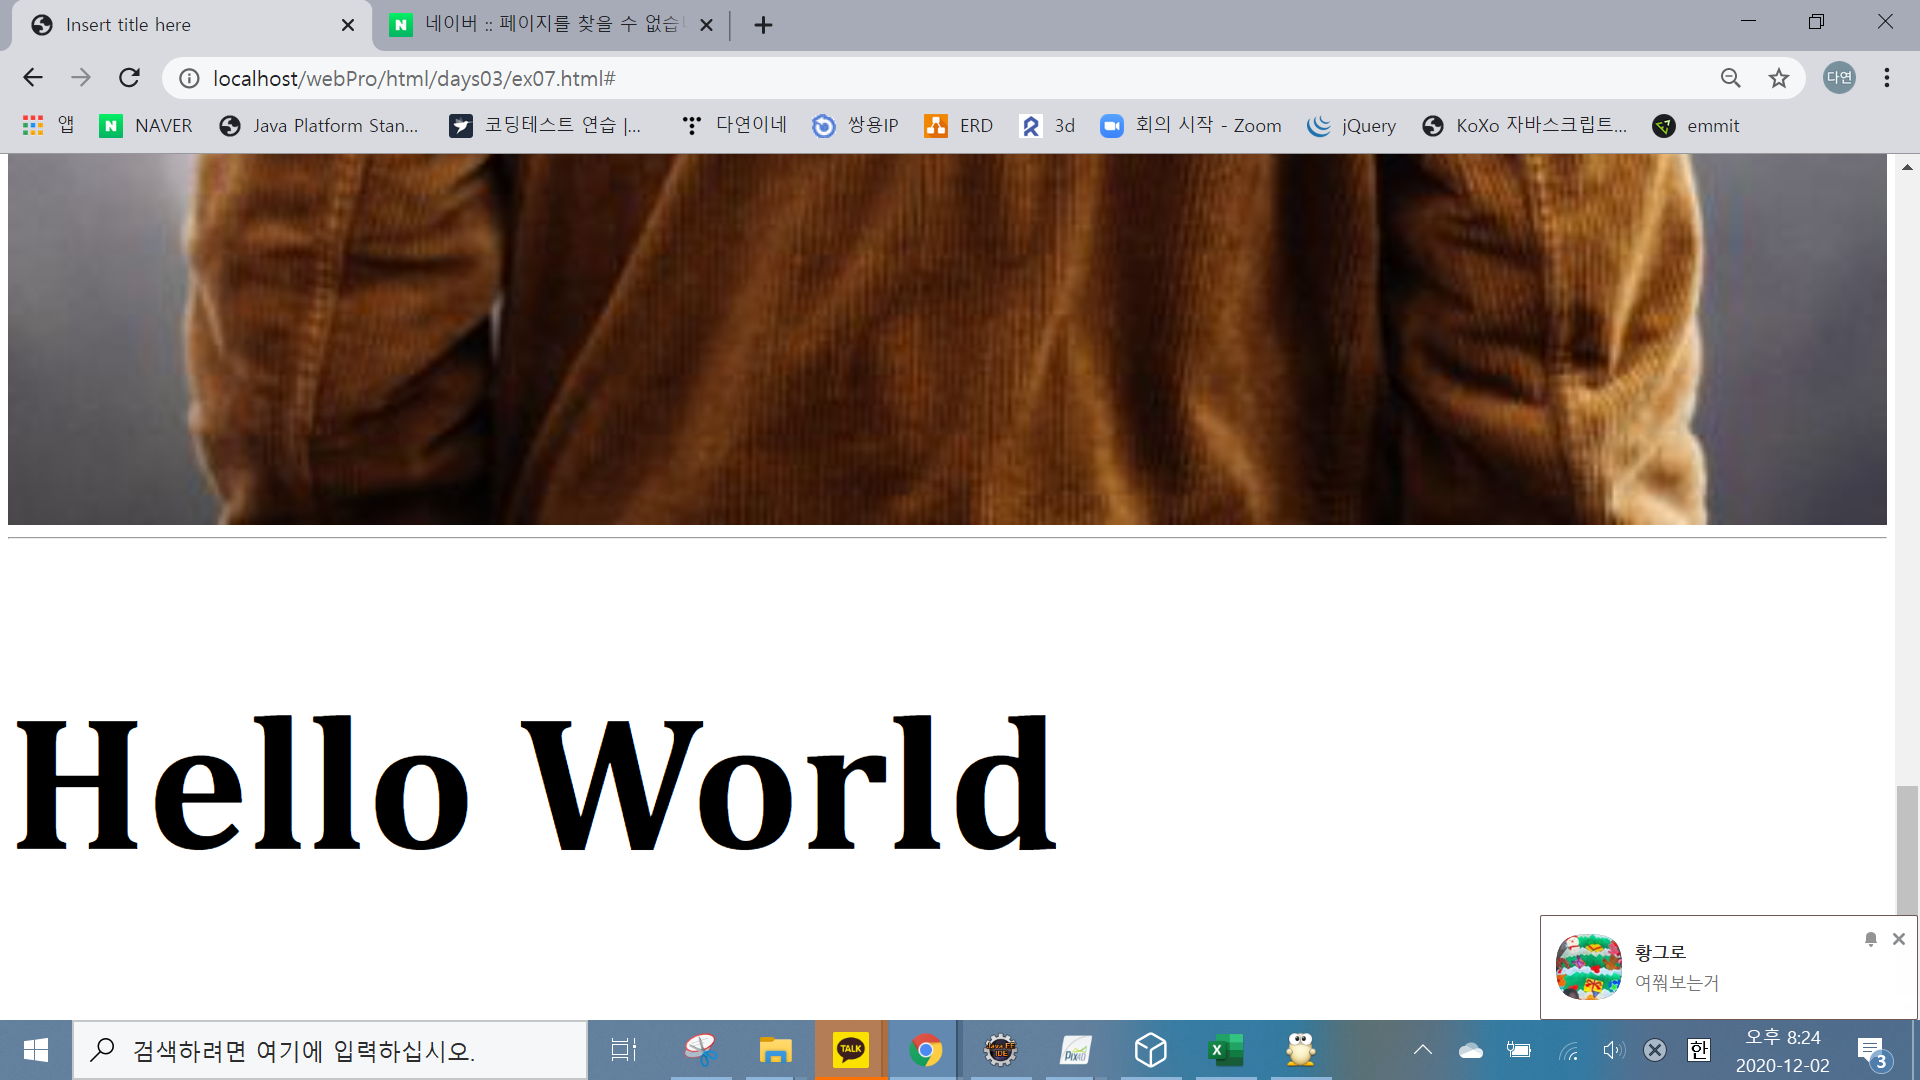Click the vertical scrollbar thumb
The height and width of the screenshot is (1080, 1920).
pos(1907,850)
